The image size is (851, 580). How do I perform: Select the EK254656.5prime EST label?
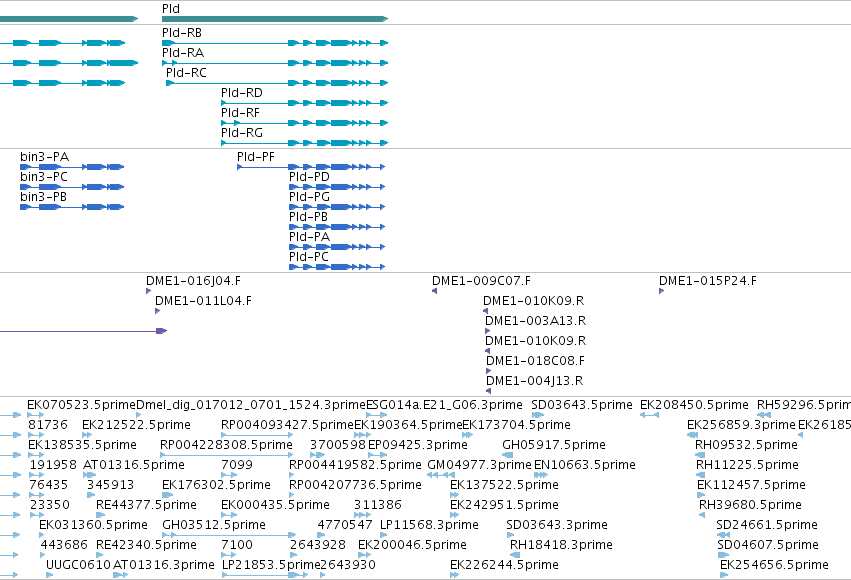(x=774, y=566)
